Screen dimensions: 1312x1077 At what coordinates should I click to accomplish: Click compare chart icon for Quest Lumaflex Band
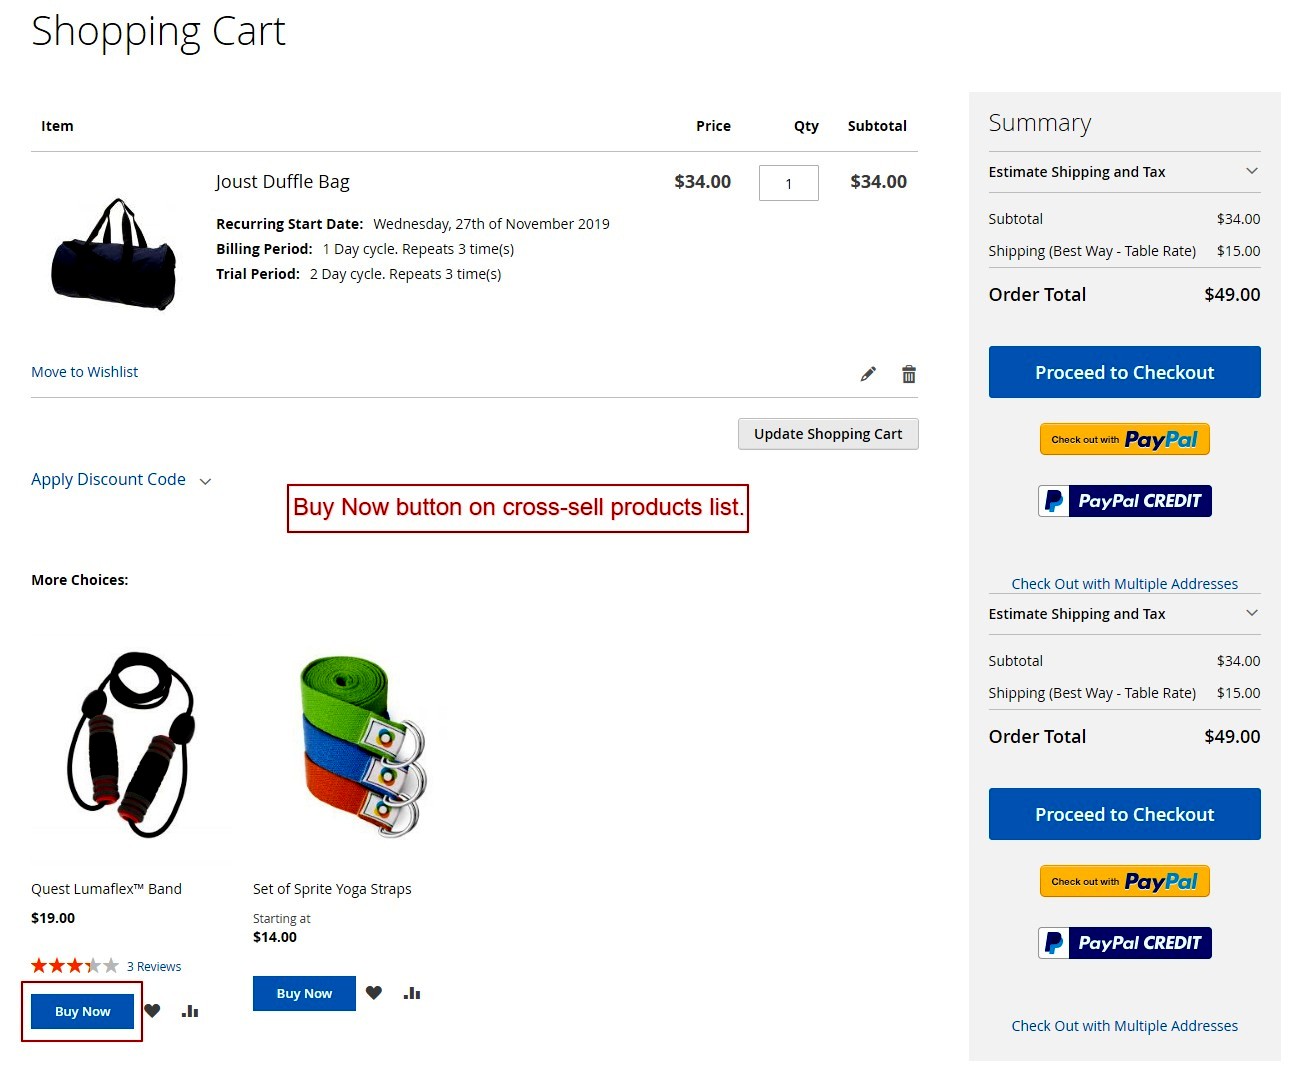tap(190, 1011)
